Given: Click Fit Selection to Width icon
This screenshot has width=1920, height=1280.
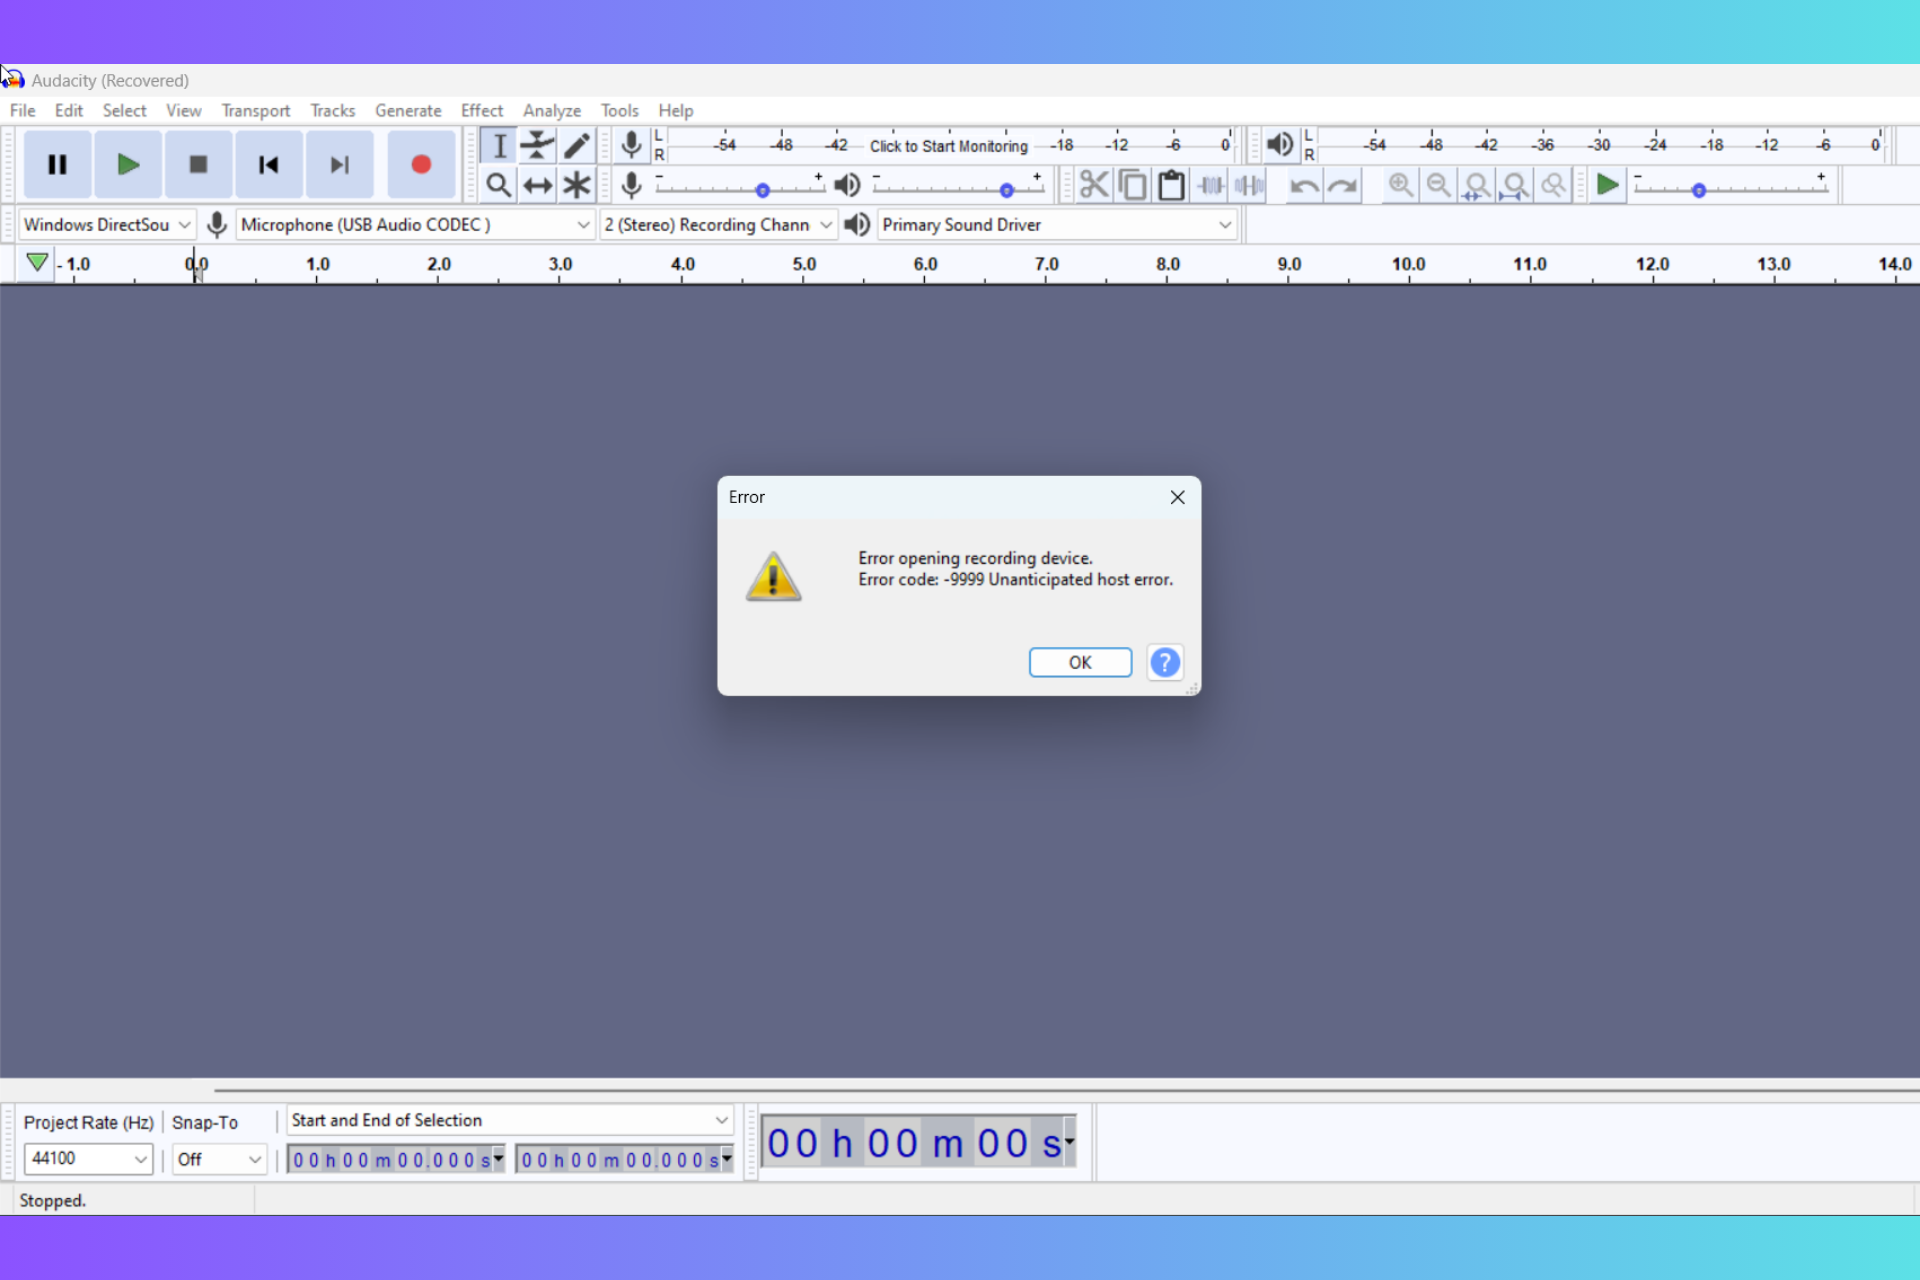Looking at the screenshot, I should pos(1477,186).
